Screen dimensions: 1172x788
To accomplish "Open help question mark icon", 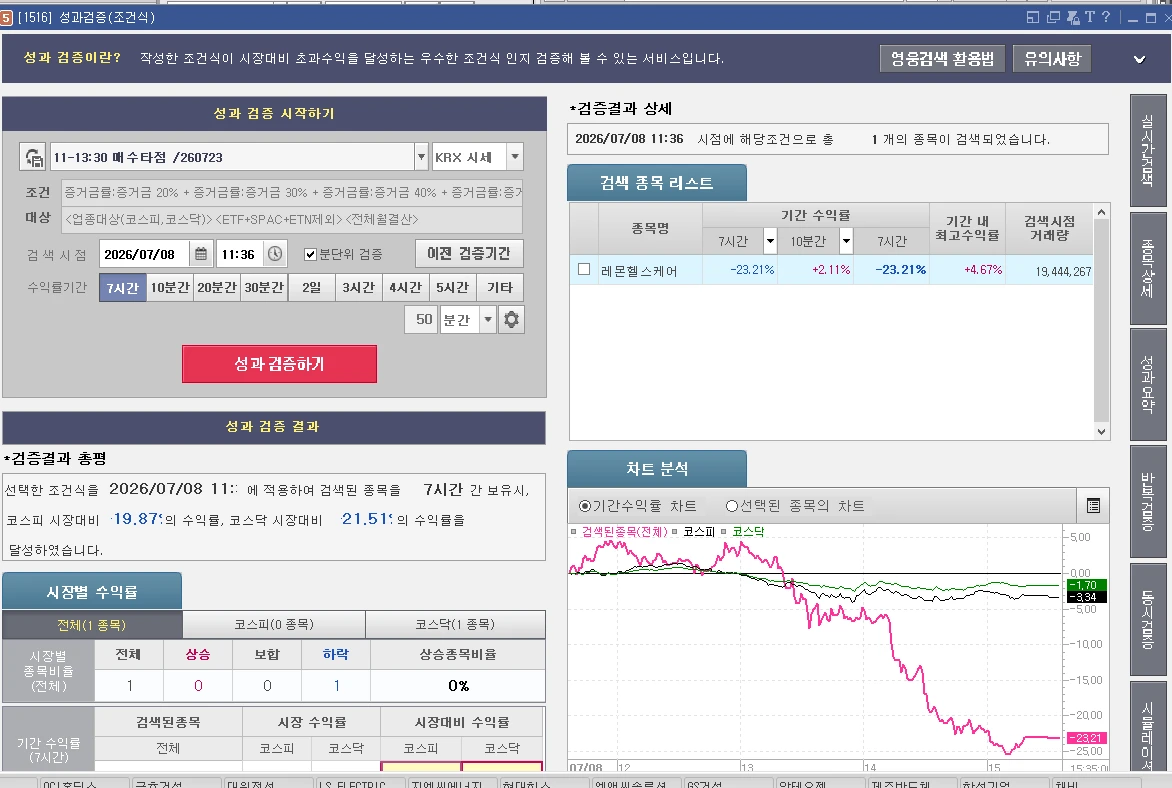I will (1106, 17).
